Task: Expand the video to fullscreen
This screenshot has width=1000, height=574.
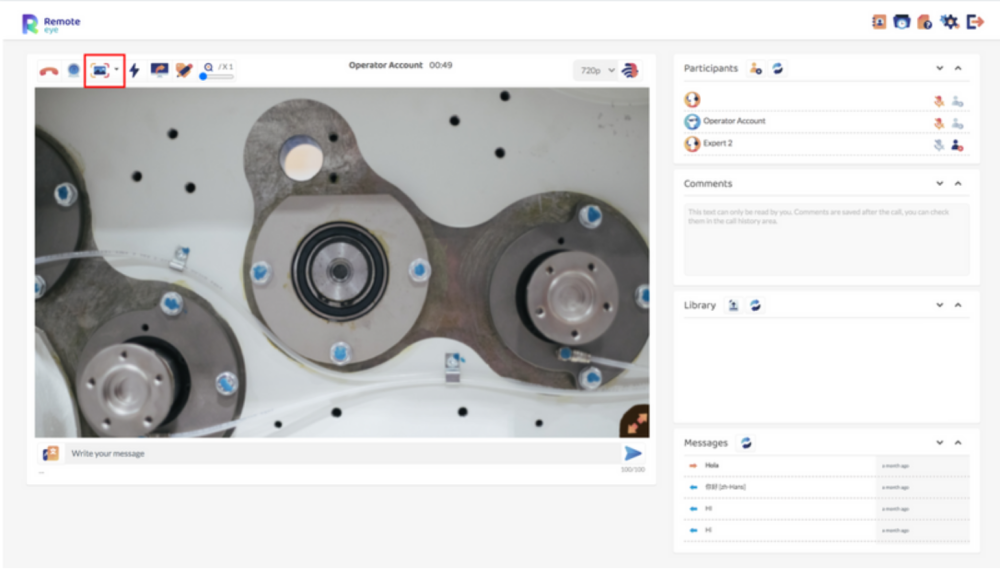Action: click(x=636, y=422)
